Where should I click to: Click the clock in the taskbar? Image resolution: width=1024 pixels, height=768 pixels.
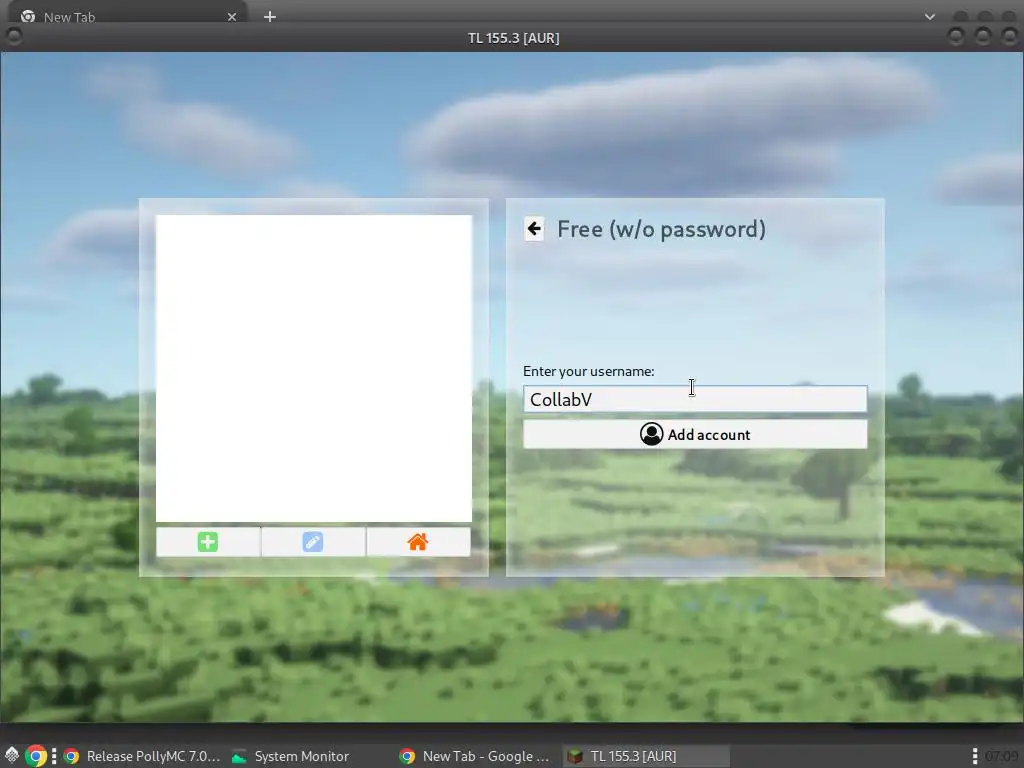(x=1002, y=756)
